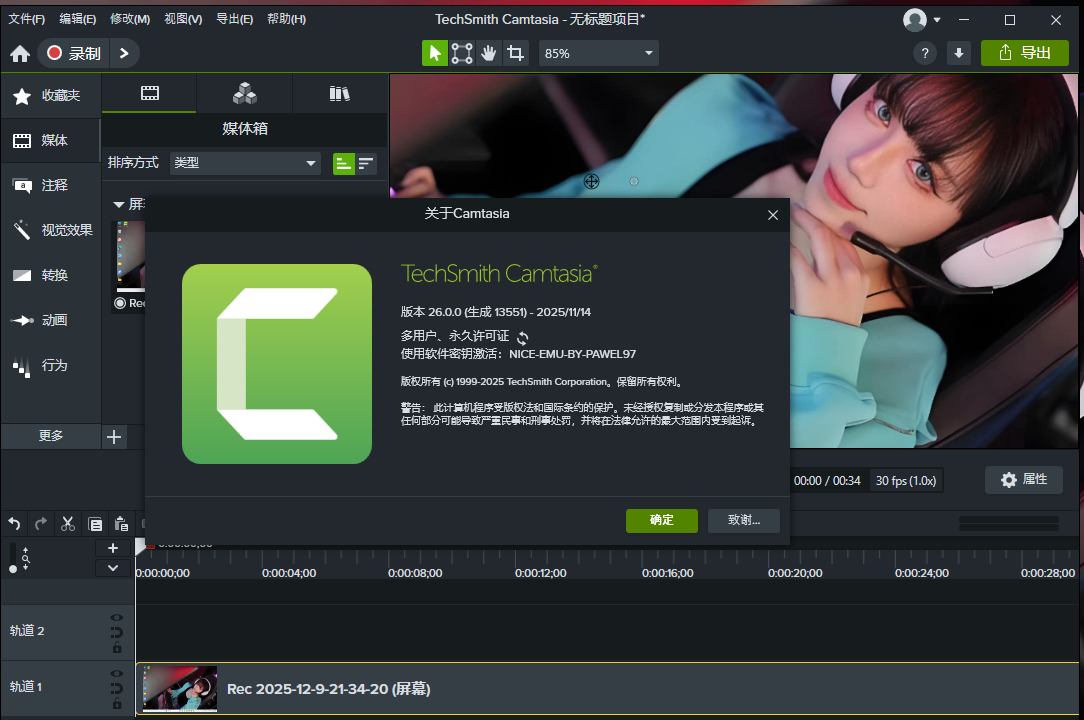Image resolution: width=1084 pixels, height=720 pixels.
Task: Open the 视图(V) menu
Action: point(183,19)
